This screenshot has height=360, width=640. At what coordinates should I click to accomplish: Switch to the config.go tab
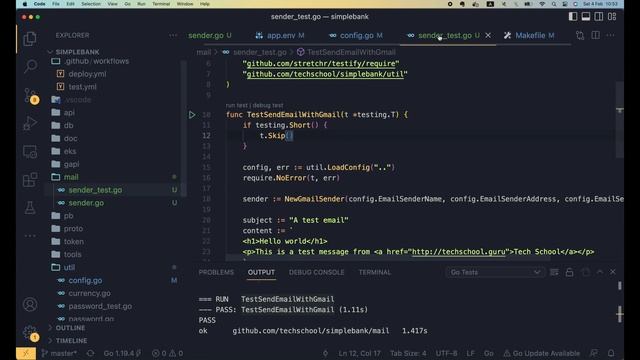[357, 36]
